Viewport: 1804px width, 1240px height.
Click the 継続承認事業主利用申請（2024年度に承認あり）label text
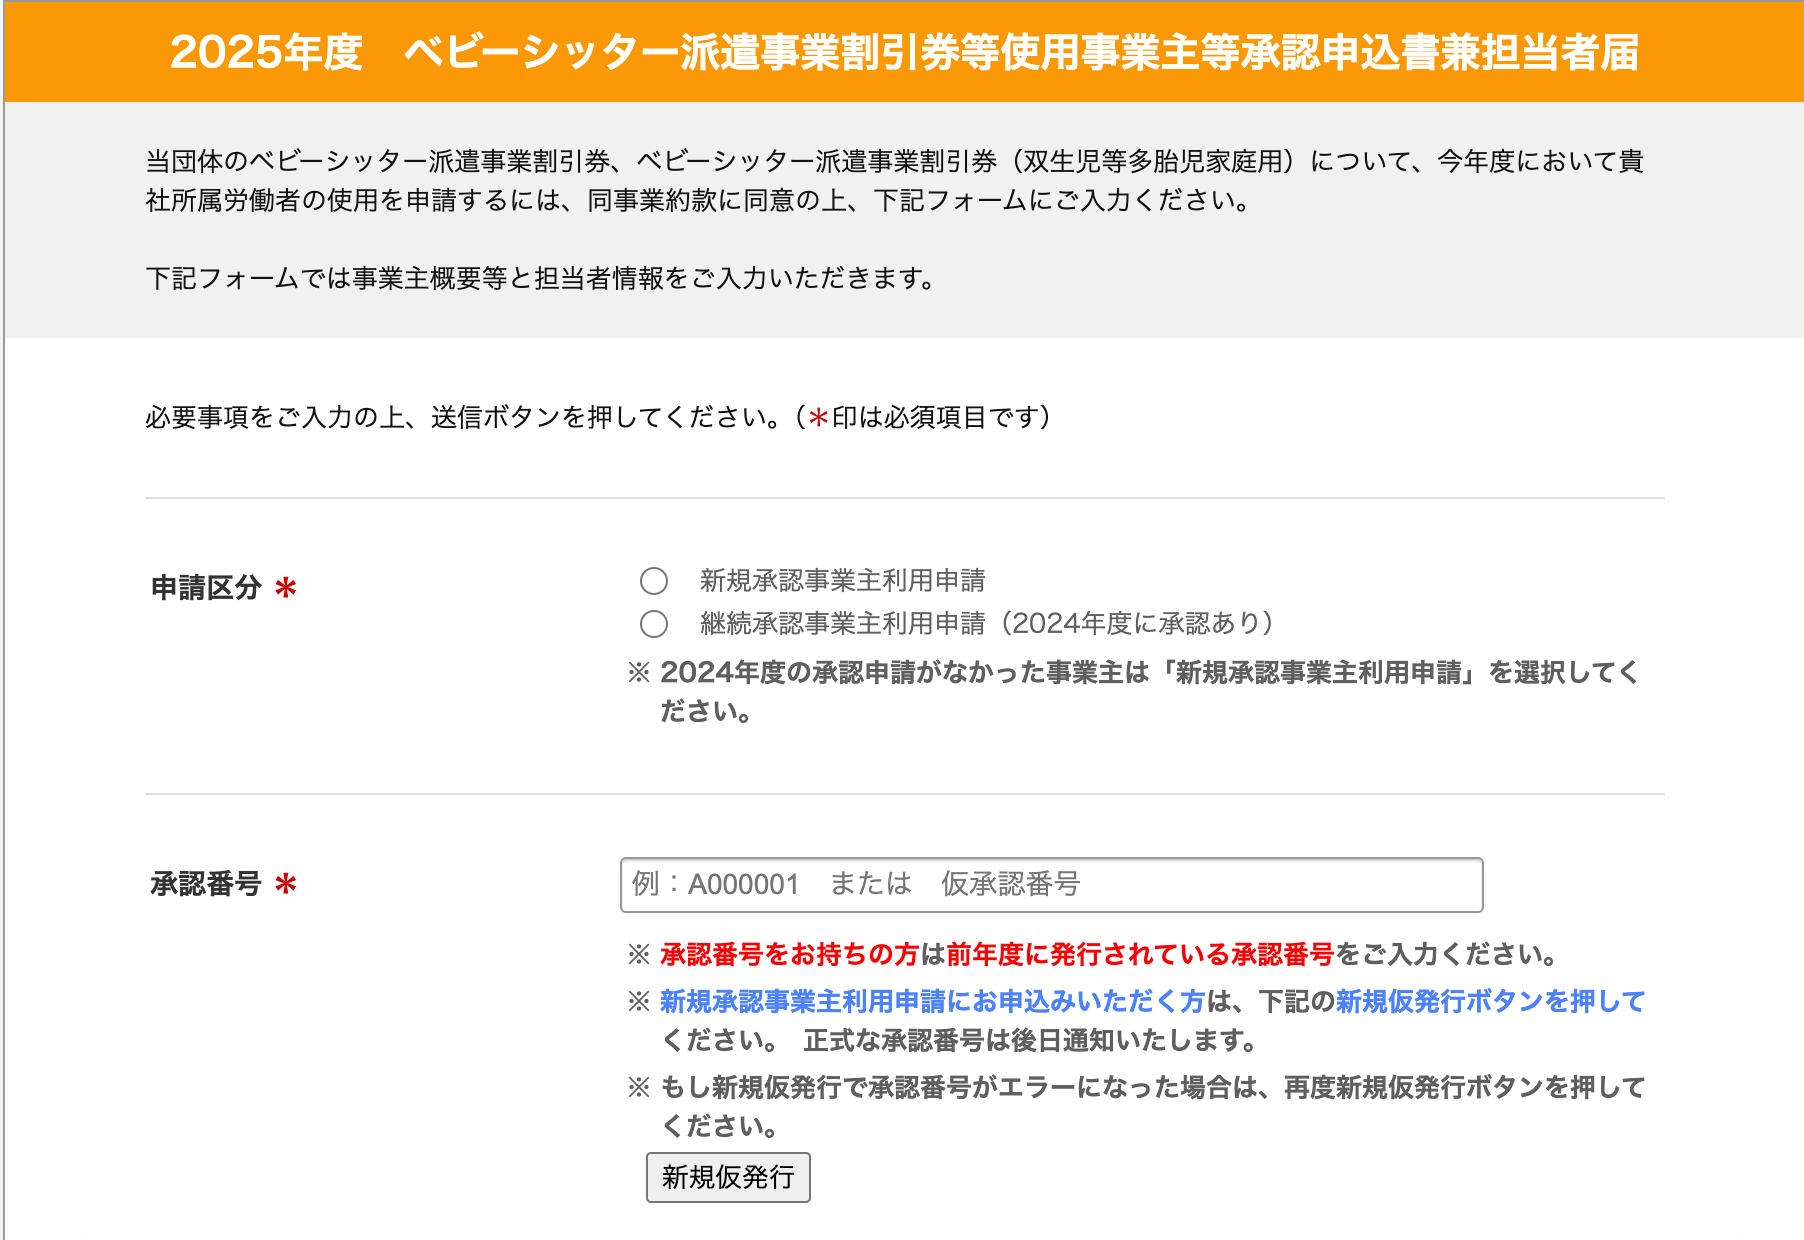point(986,624)
